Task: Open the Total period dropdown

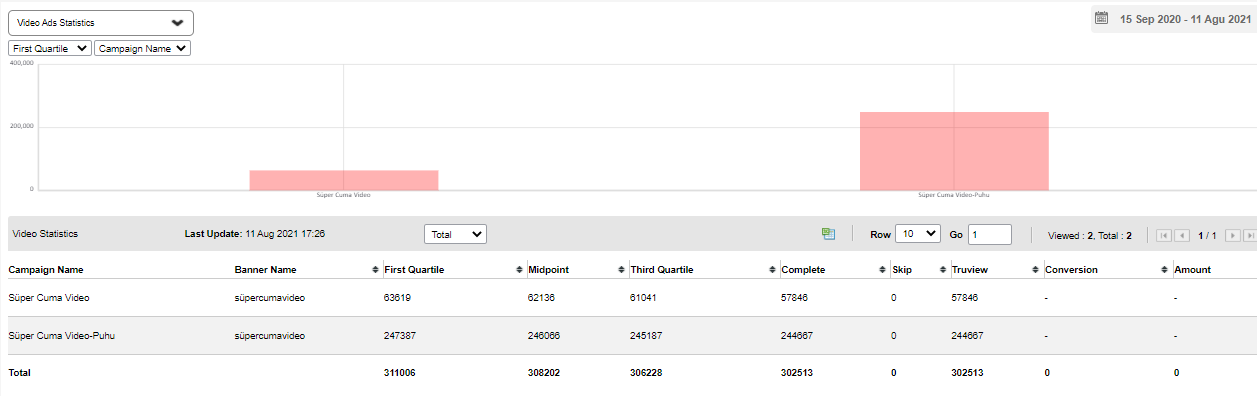Action: tap(456, 234)
